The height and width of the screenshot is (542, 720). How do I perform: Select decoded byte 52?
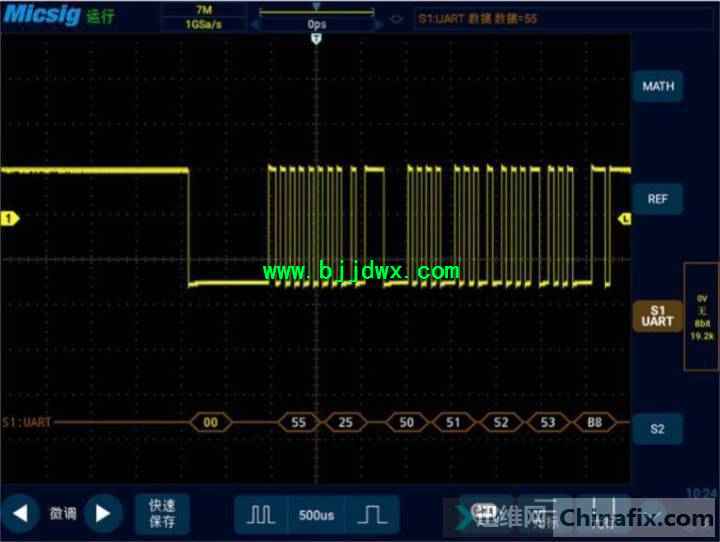point(501,422)
